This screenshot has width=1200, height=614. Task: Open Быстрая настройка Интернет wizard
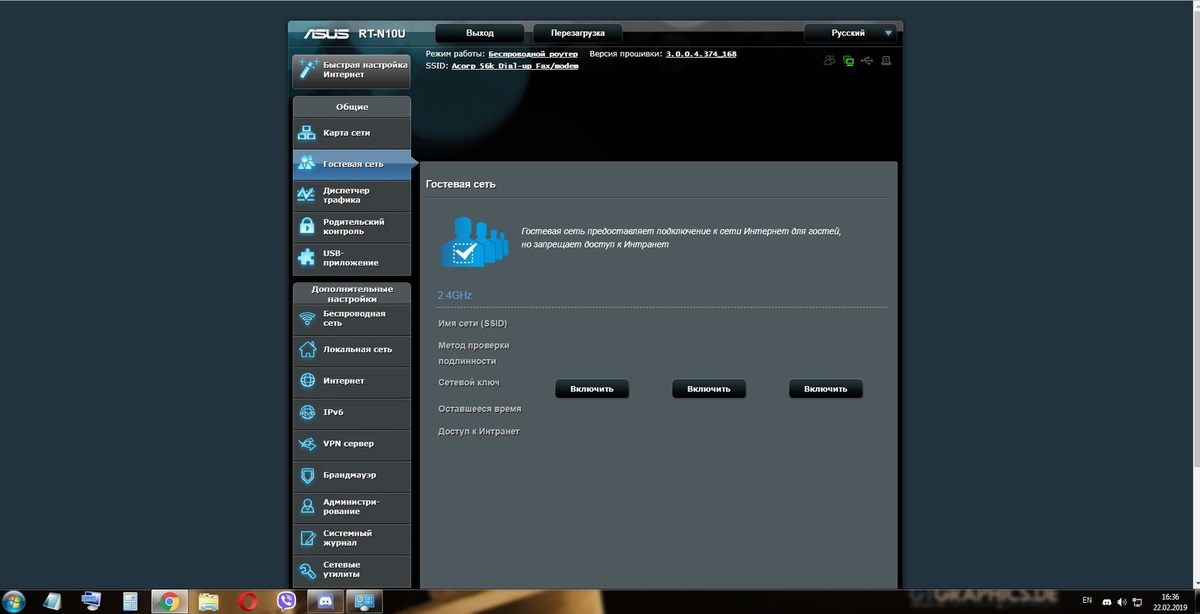(352, 69)
